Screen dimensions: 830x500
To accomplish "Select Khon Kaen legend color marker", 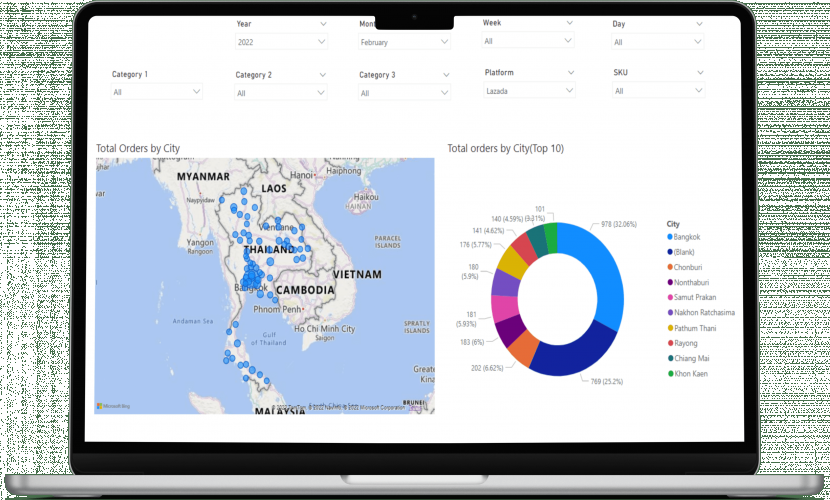I will [671, 374].
